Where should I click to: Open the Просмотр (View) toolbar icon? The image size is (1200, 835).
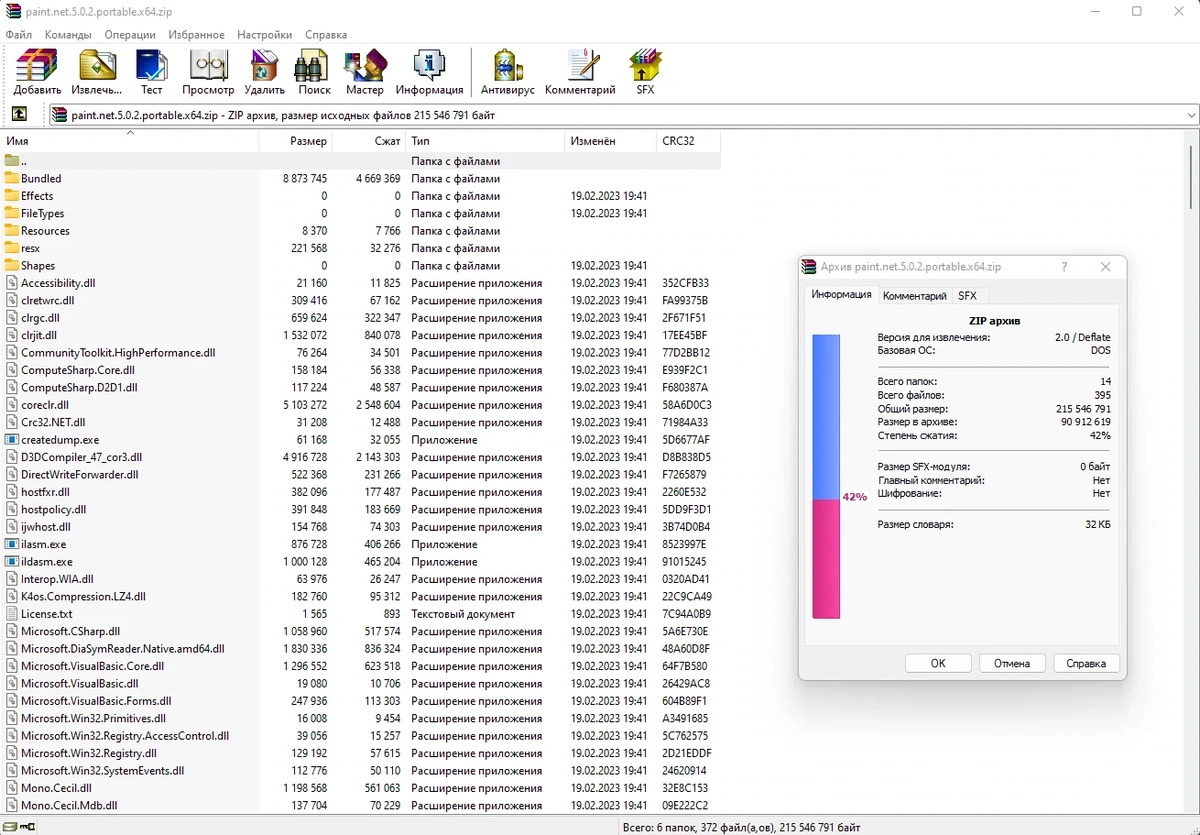[208, 65]
